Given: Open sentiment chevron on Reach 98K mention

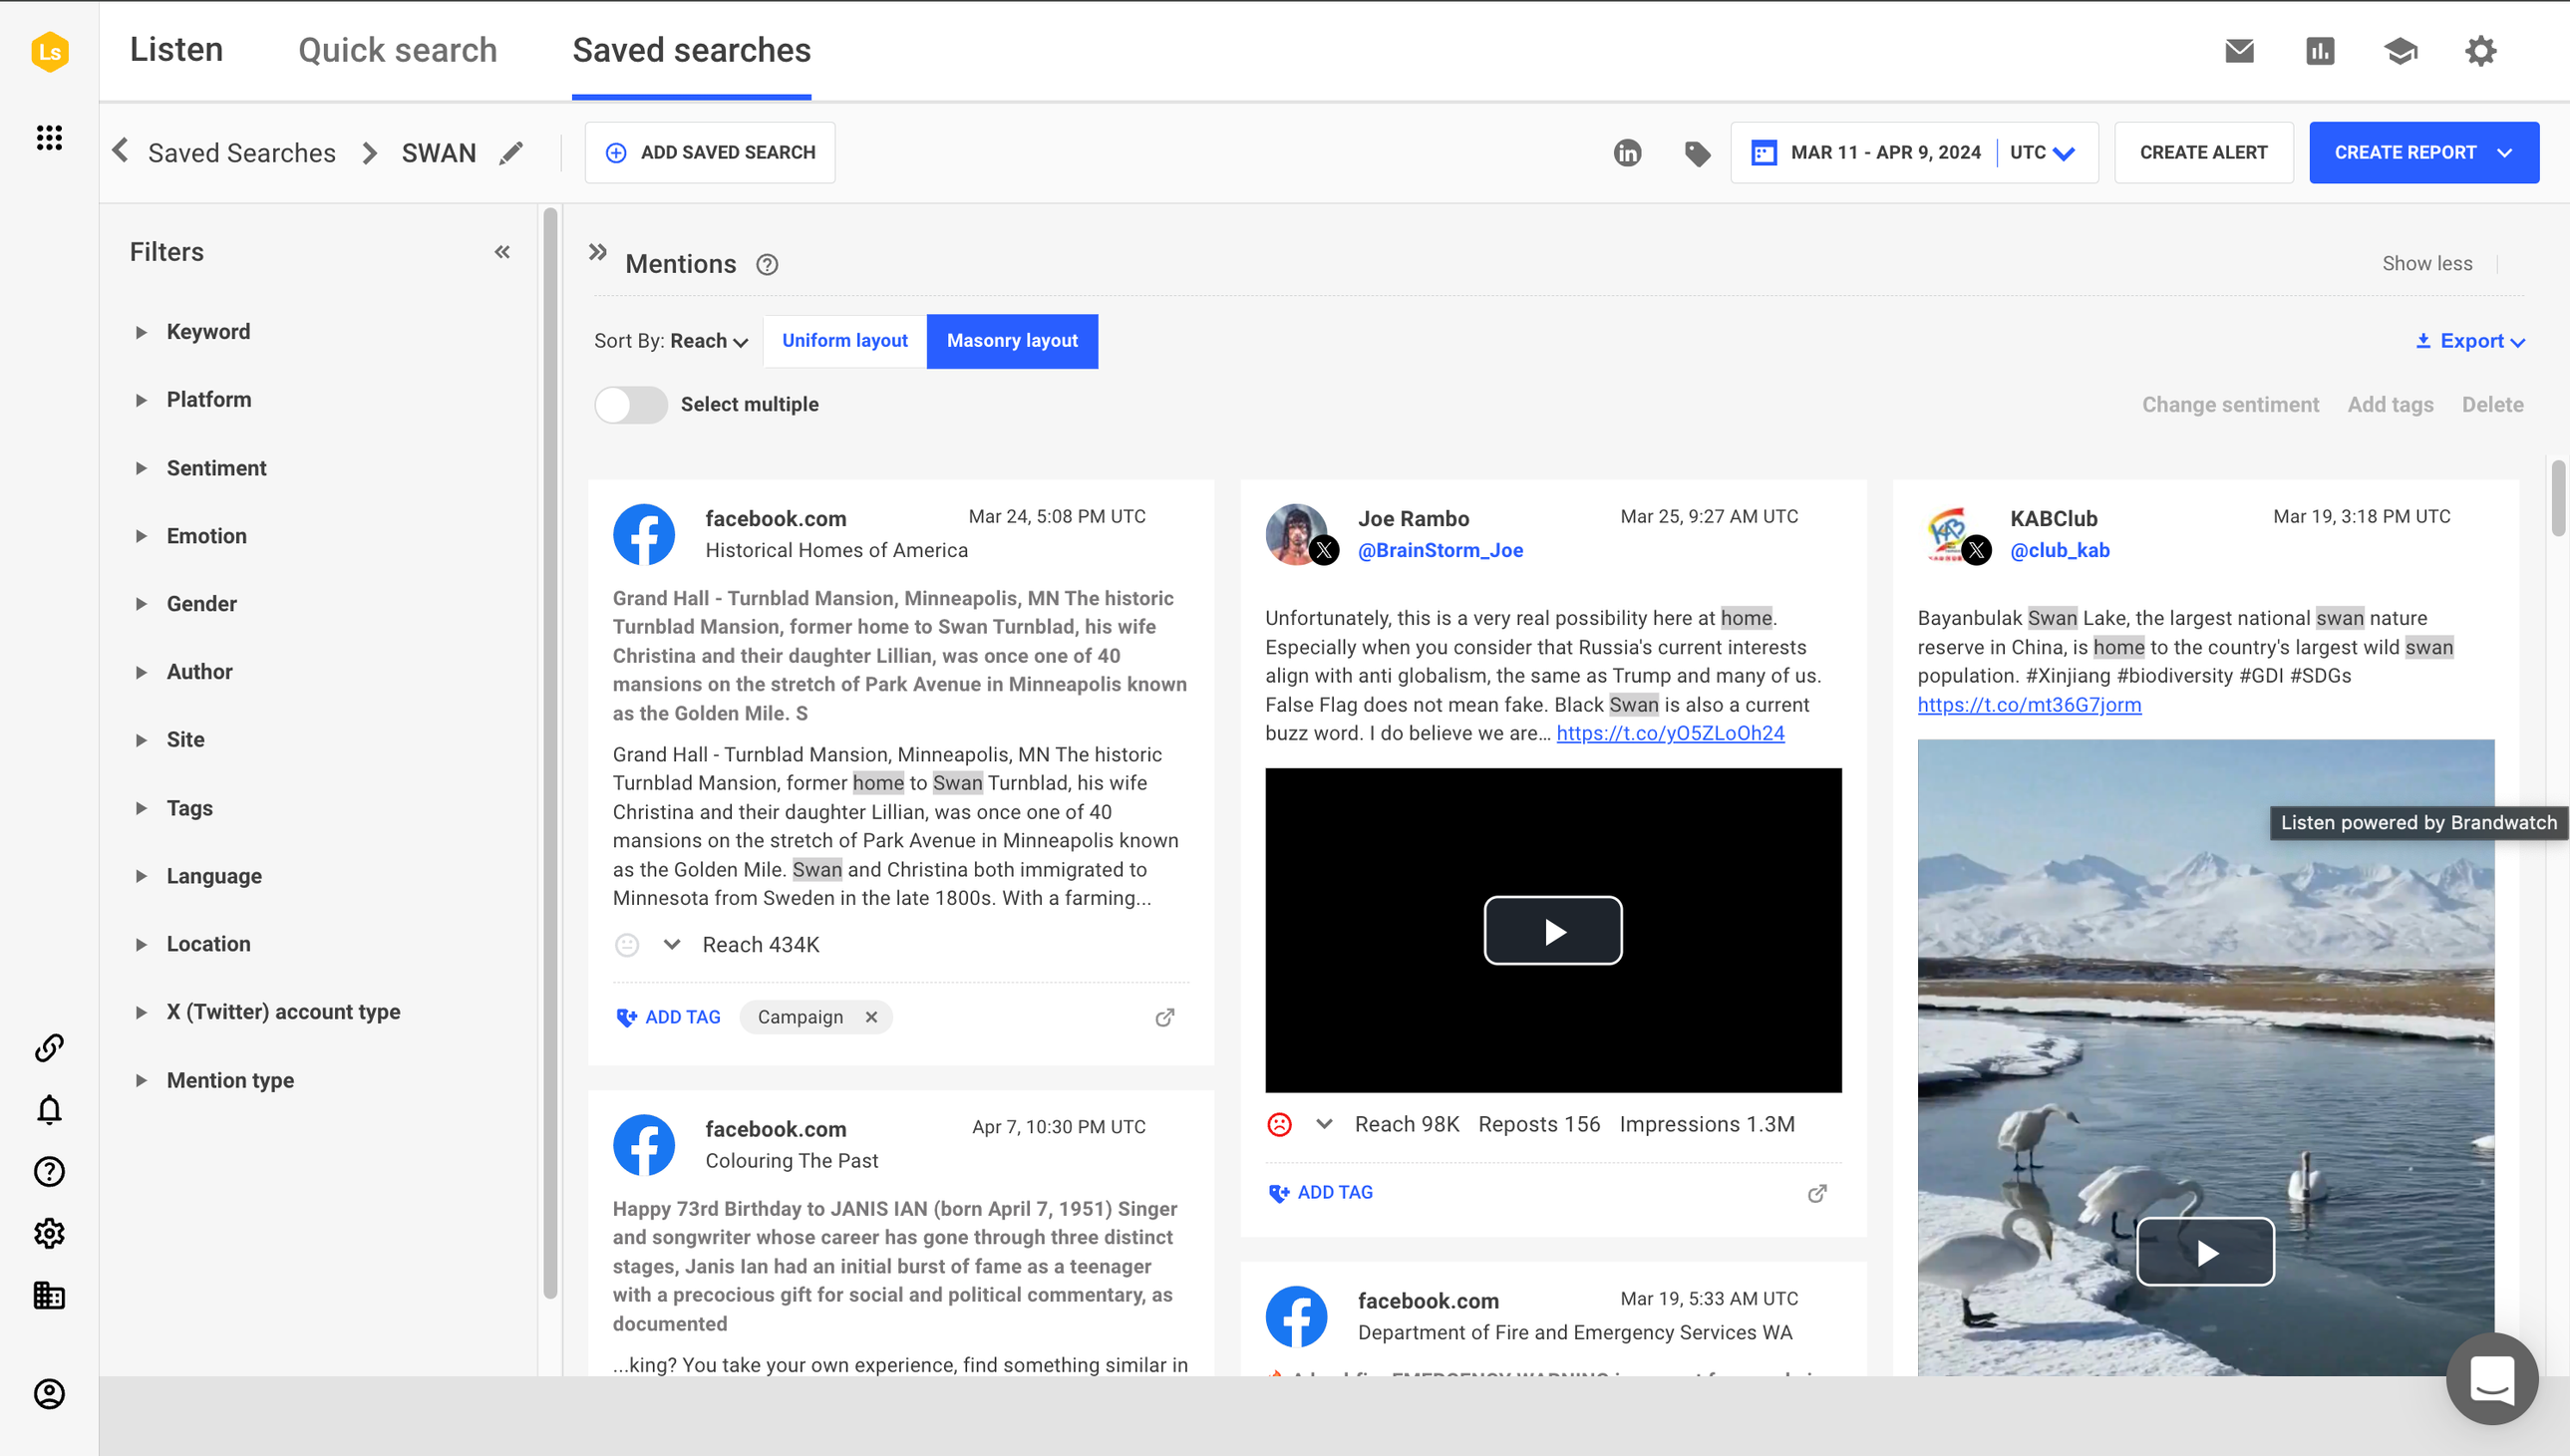Looking at the screenshot, I should (1324, 1124).
